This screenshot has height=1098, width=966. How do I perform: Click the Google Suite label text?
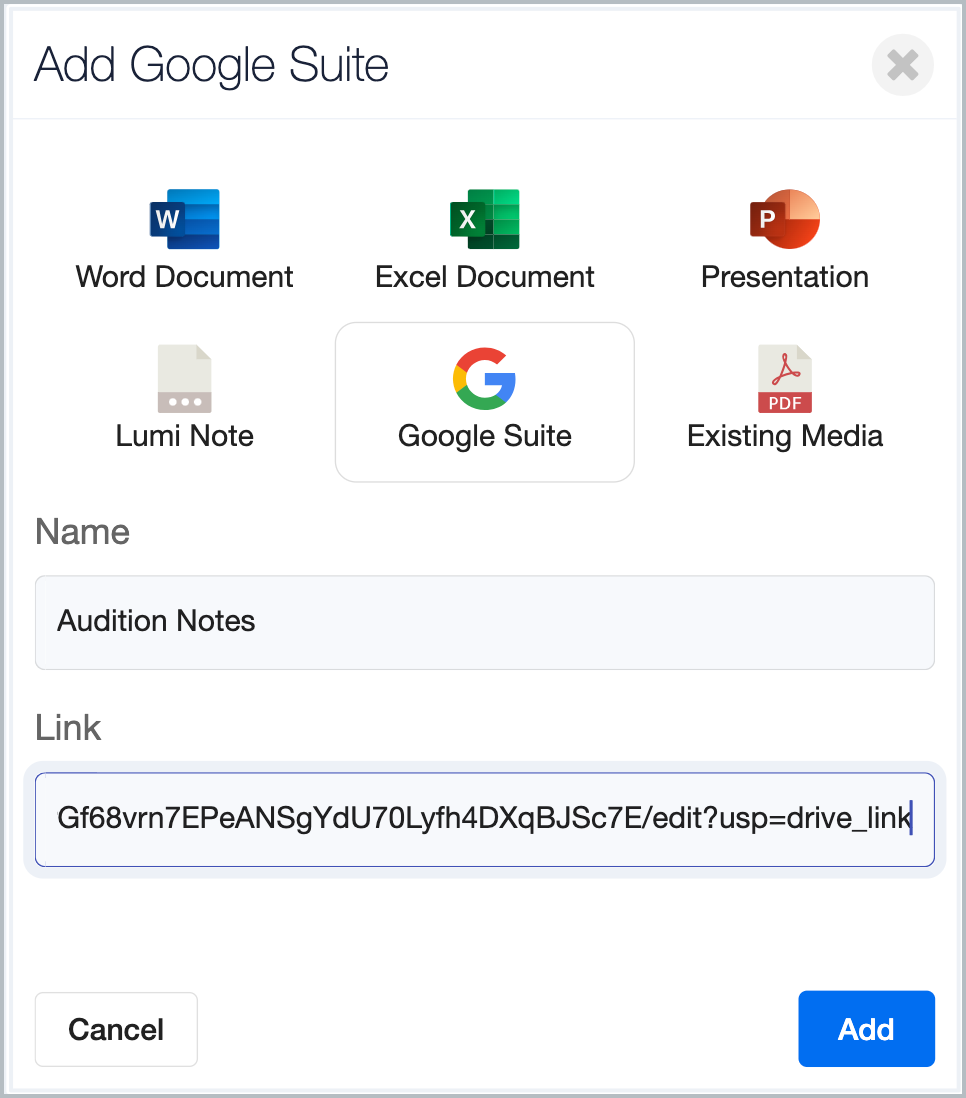click(485, 436)
